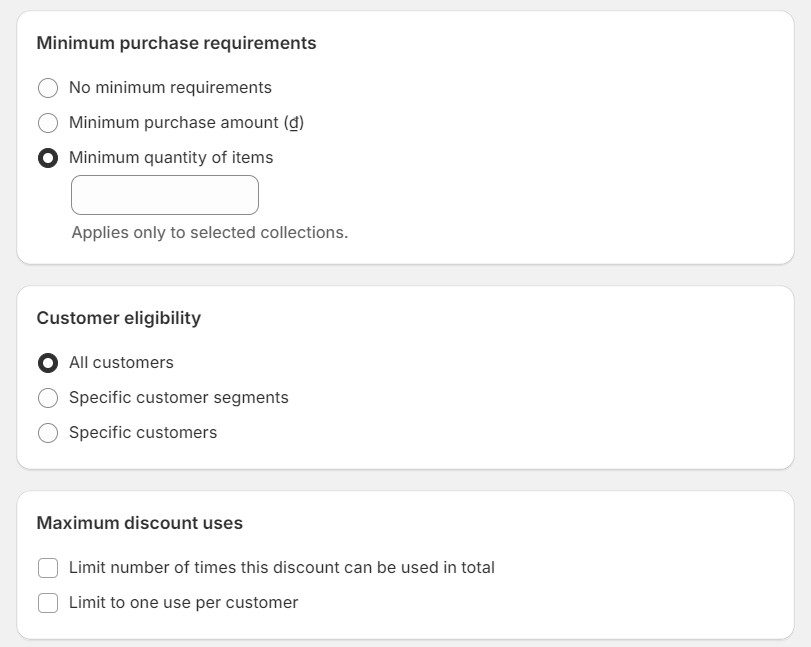Screen dimensions: 811x647
Task: Click the "Minimum purchase amount (₫)" label text
Action: click(x=186, y=123)
